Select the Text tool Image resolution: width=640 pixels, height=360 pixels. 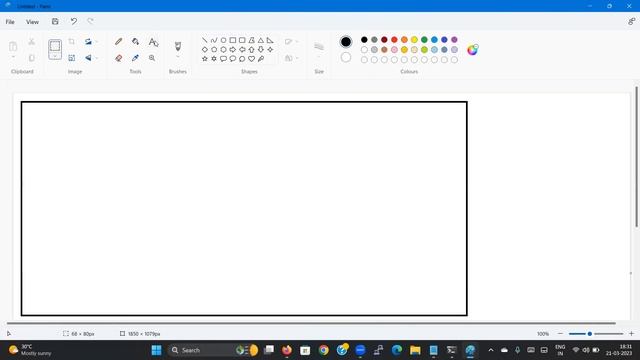(153, 42)
